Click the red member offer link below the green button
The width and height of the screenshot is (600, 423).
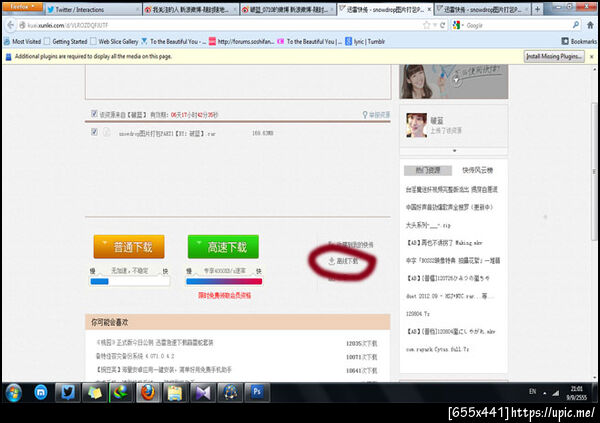pyautogui.click(x=225, y=295)
